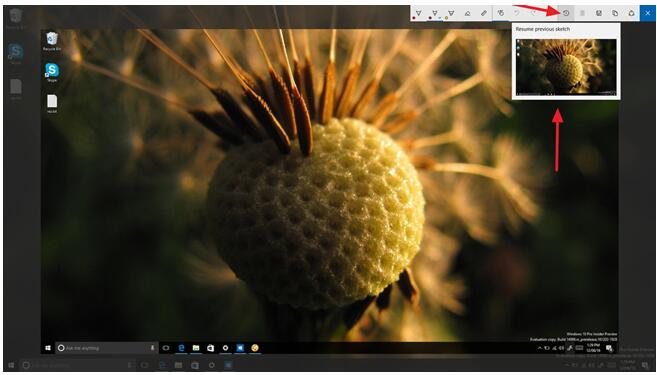Select the highlighter tool
This screenshot has height=375, width=657.
click(x=451, y=13)
